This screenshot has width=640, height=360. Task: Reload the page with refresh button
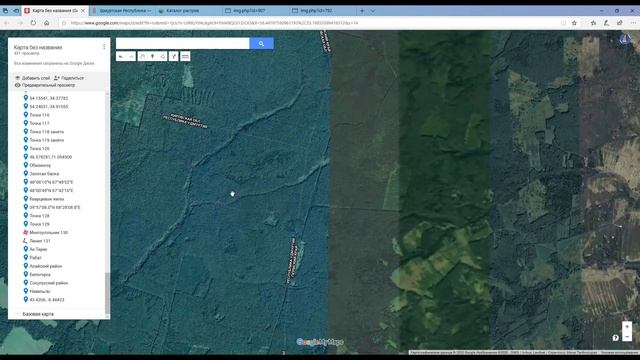tap(33, 23)
